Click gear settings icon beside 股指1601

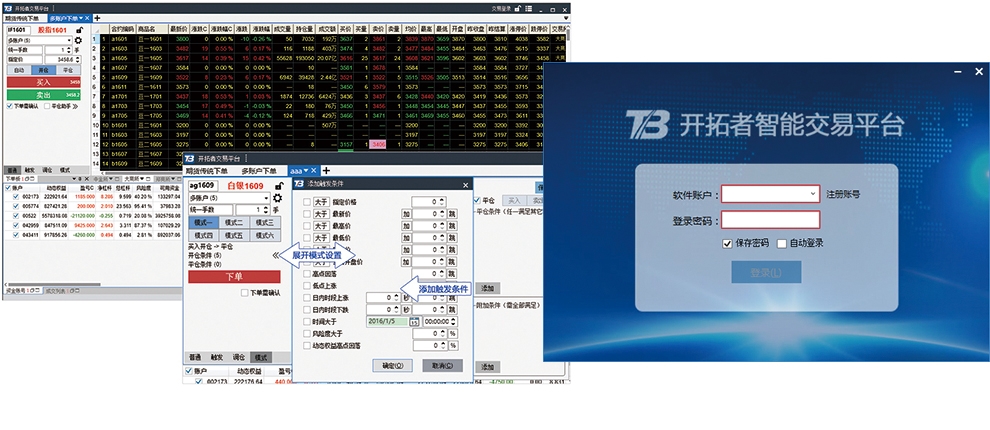tap(78, 40)
